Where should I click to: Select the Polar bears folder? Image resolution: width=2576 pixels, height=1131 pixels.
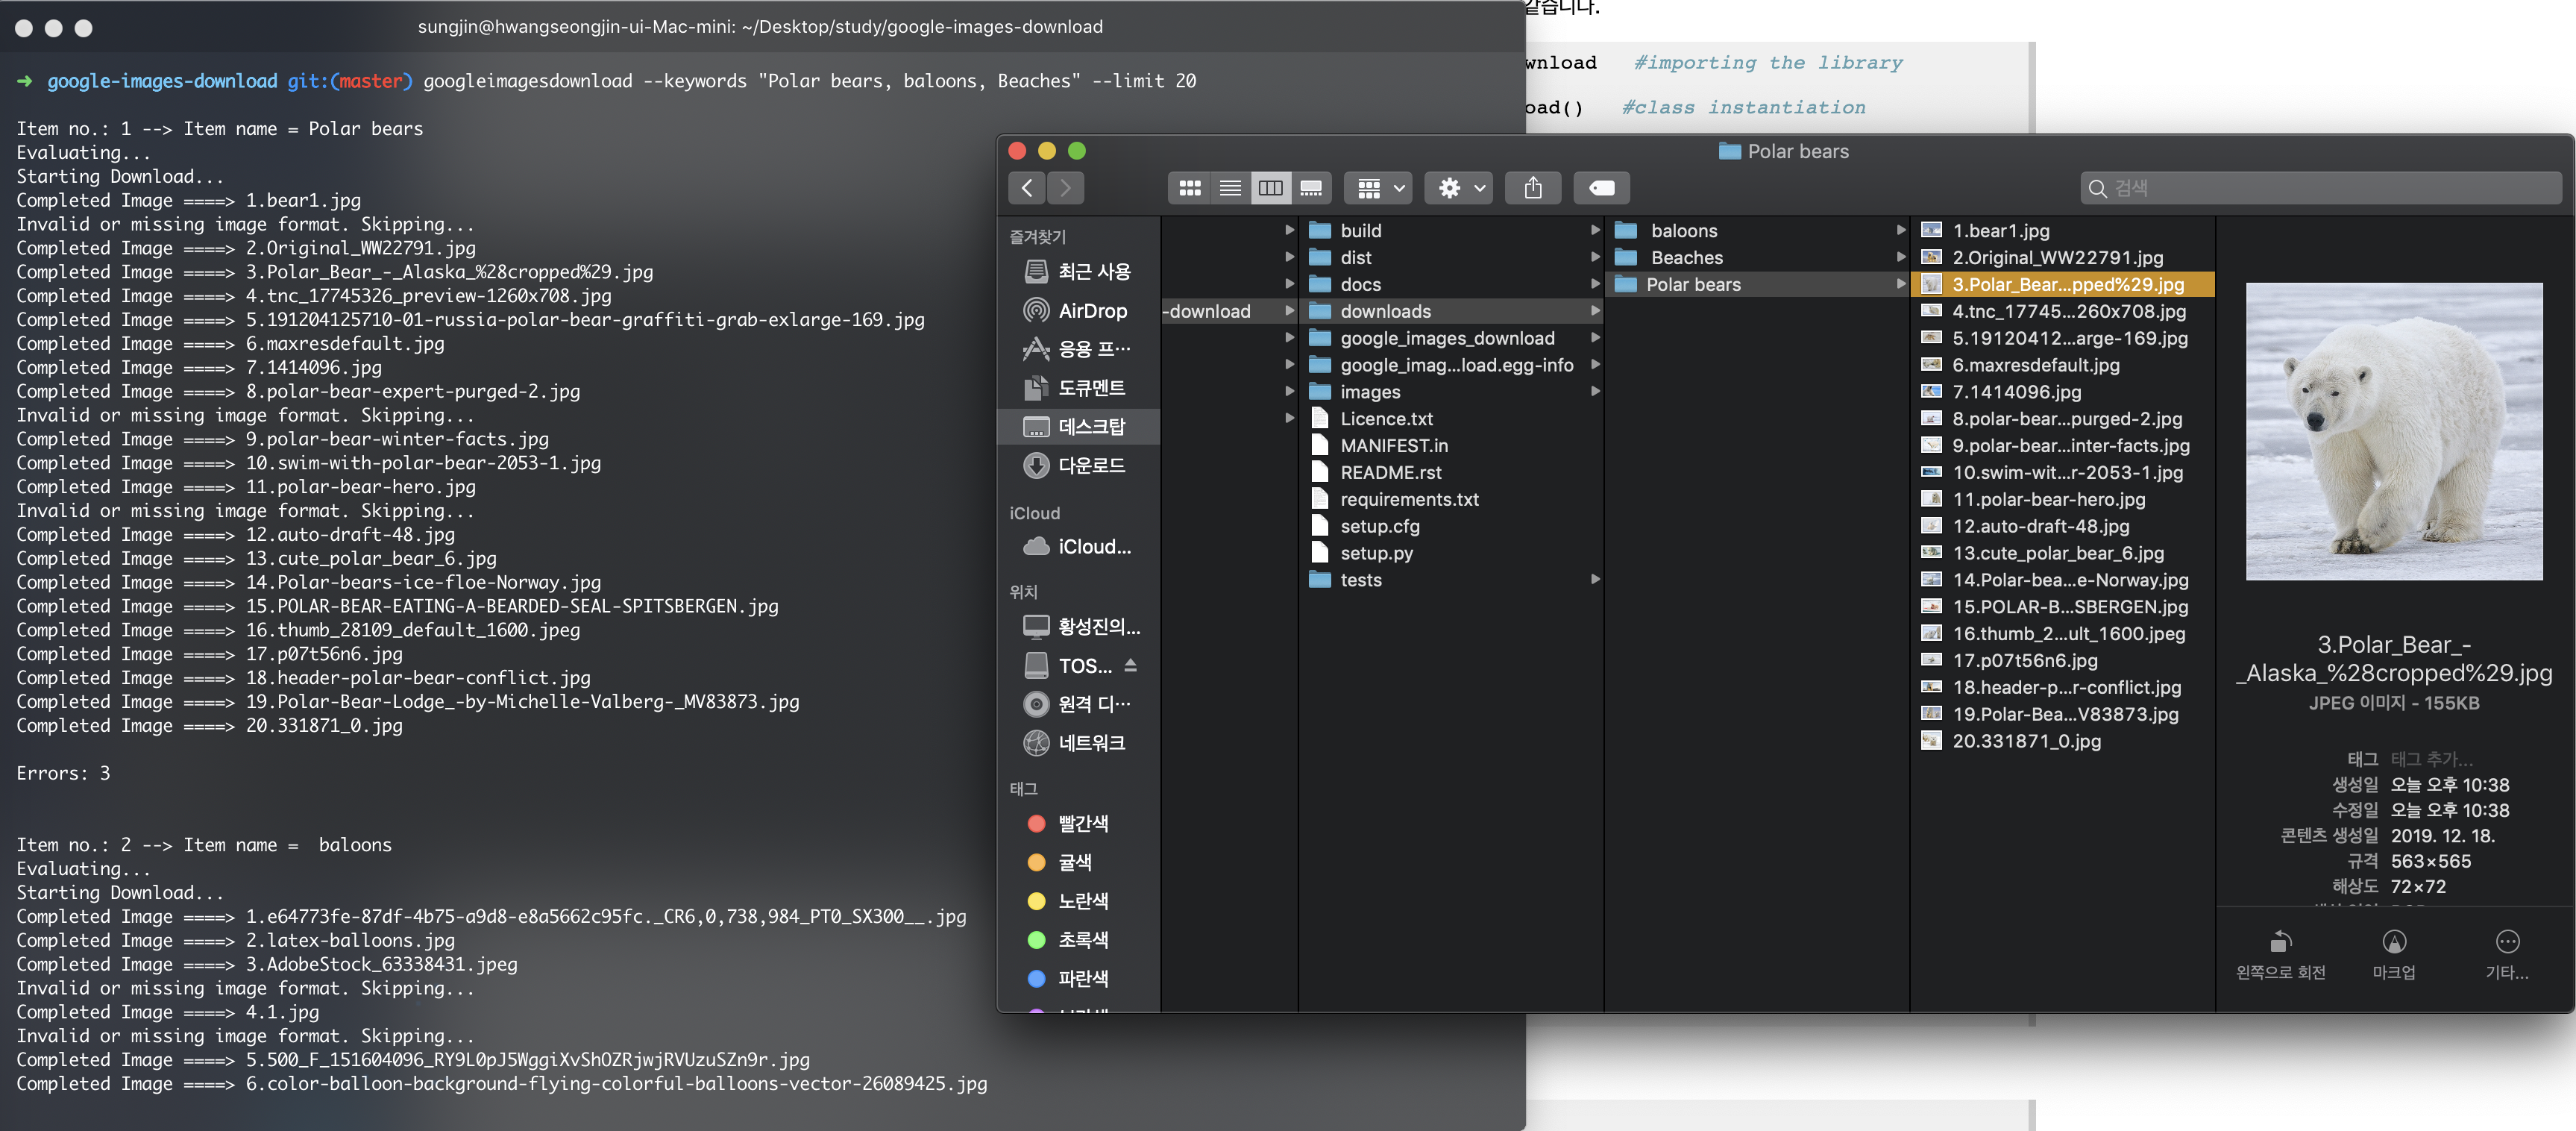coord(1757,285)
